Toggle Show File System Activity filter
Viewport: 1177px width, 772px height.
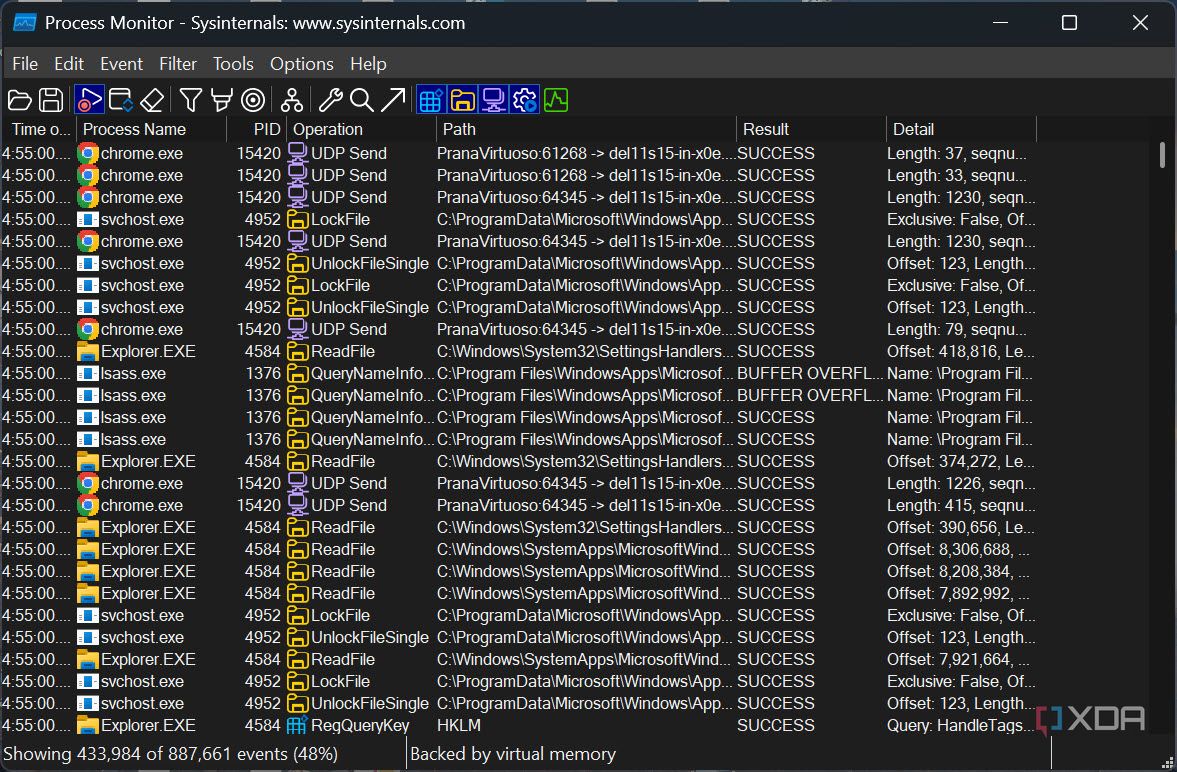[462, 100]
